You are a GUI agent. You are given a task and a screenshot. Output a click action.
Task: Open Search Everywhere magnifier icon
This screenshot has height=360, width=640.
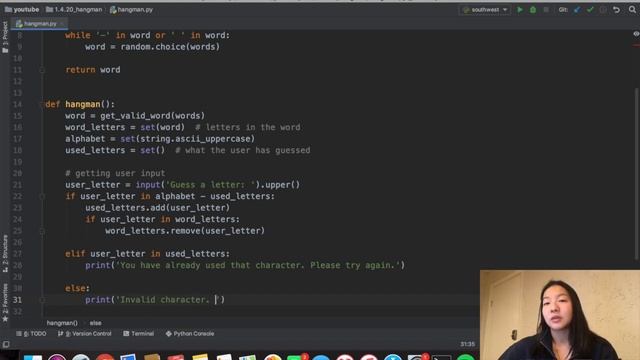(x=632, y=9)
